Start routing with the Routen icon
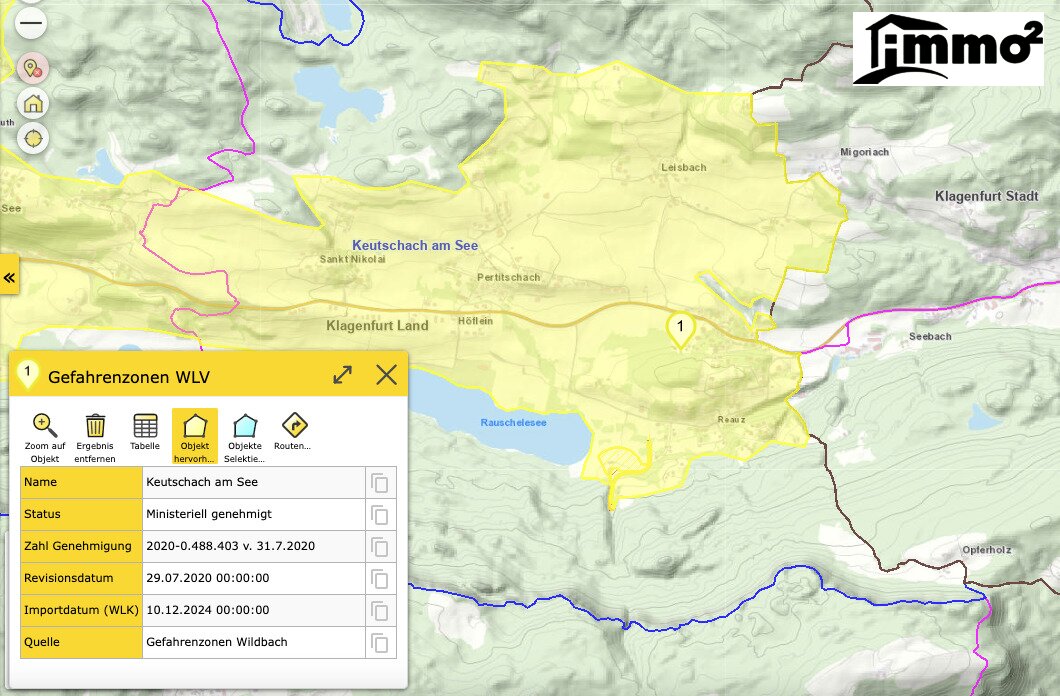This screenshot has height=696, width=1060. coord(294,435)
